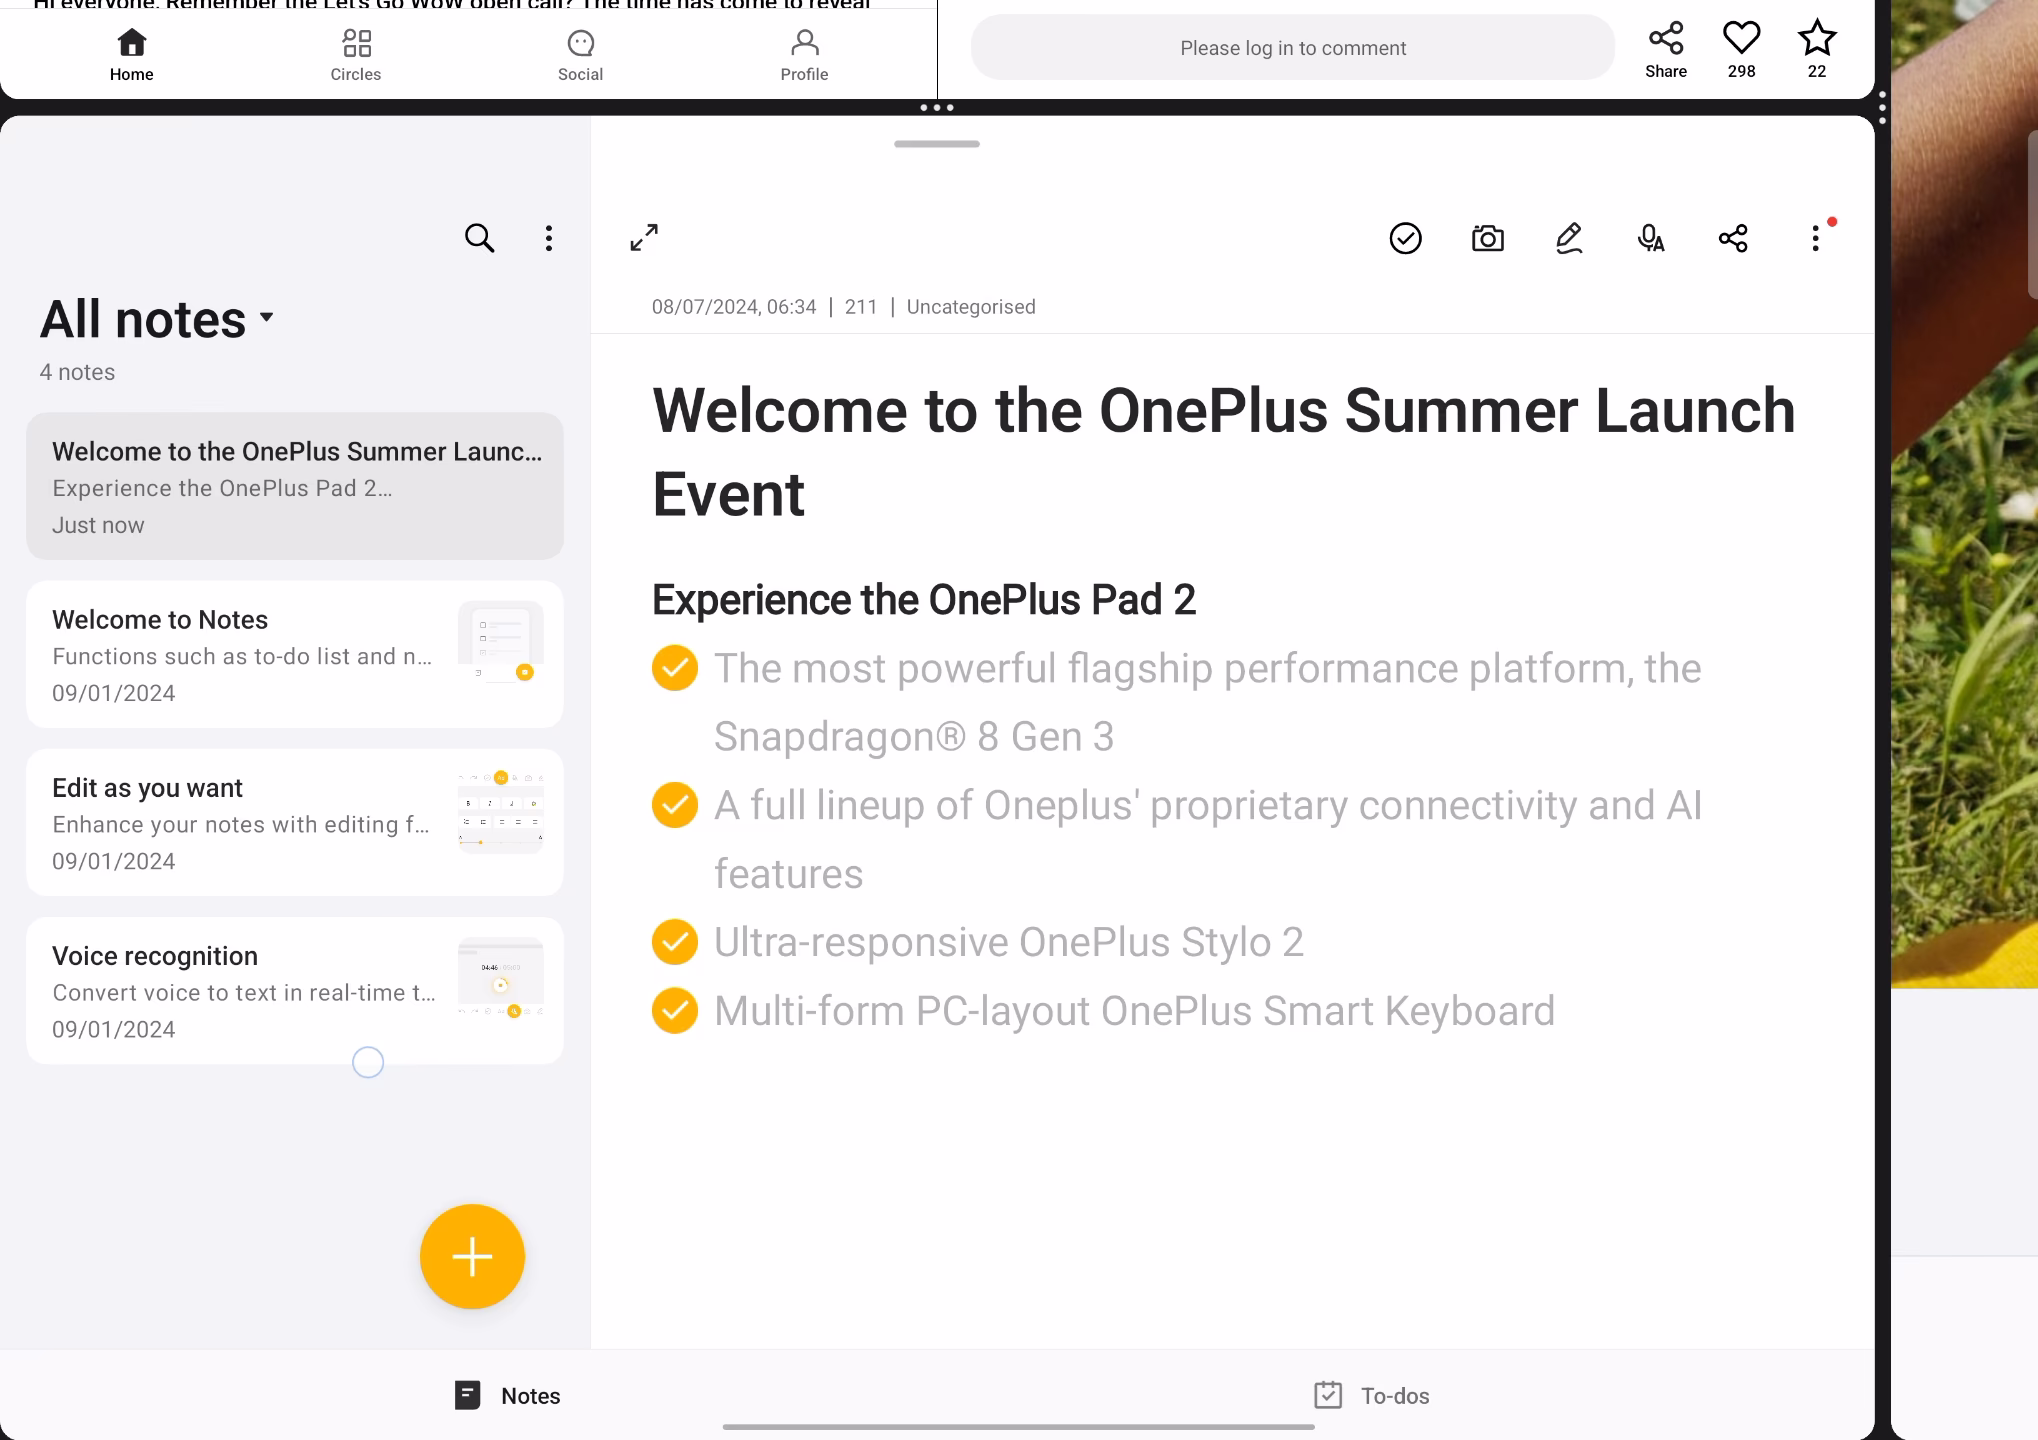Uncheck the Snapdragon 8 Gen 3 item
Image resolution: width=2038 pixels, height=1440 pixels.
pos(675,668)
